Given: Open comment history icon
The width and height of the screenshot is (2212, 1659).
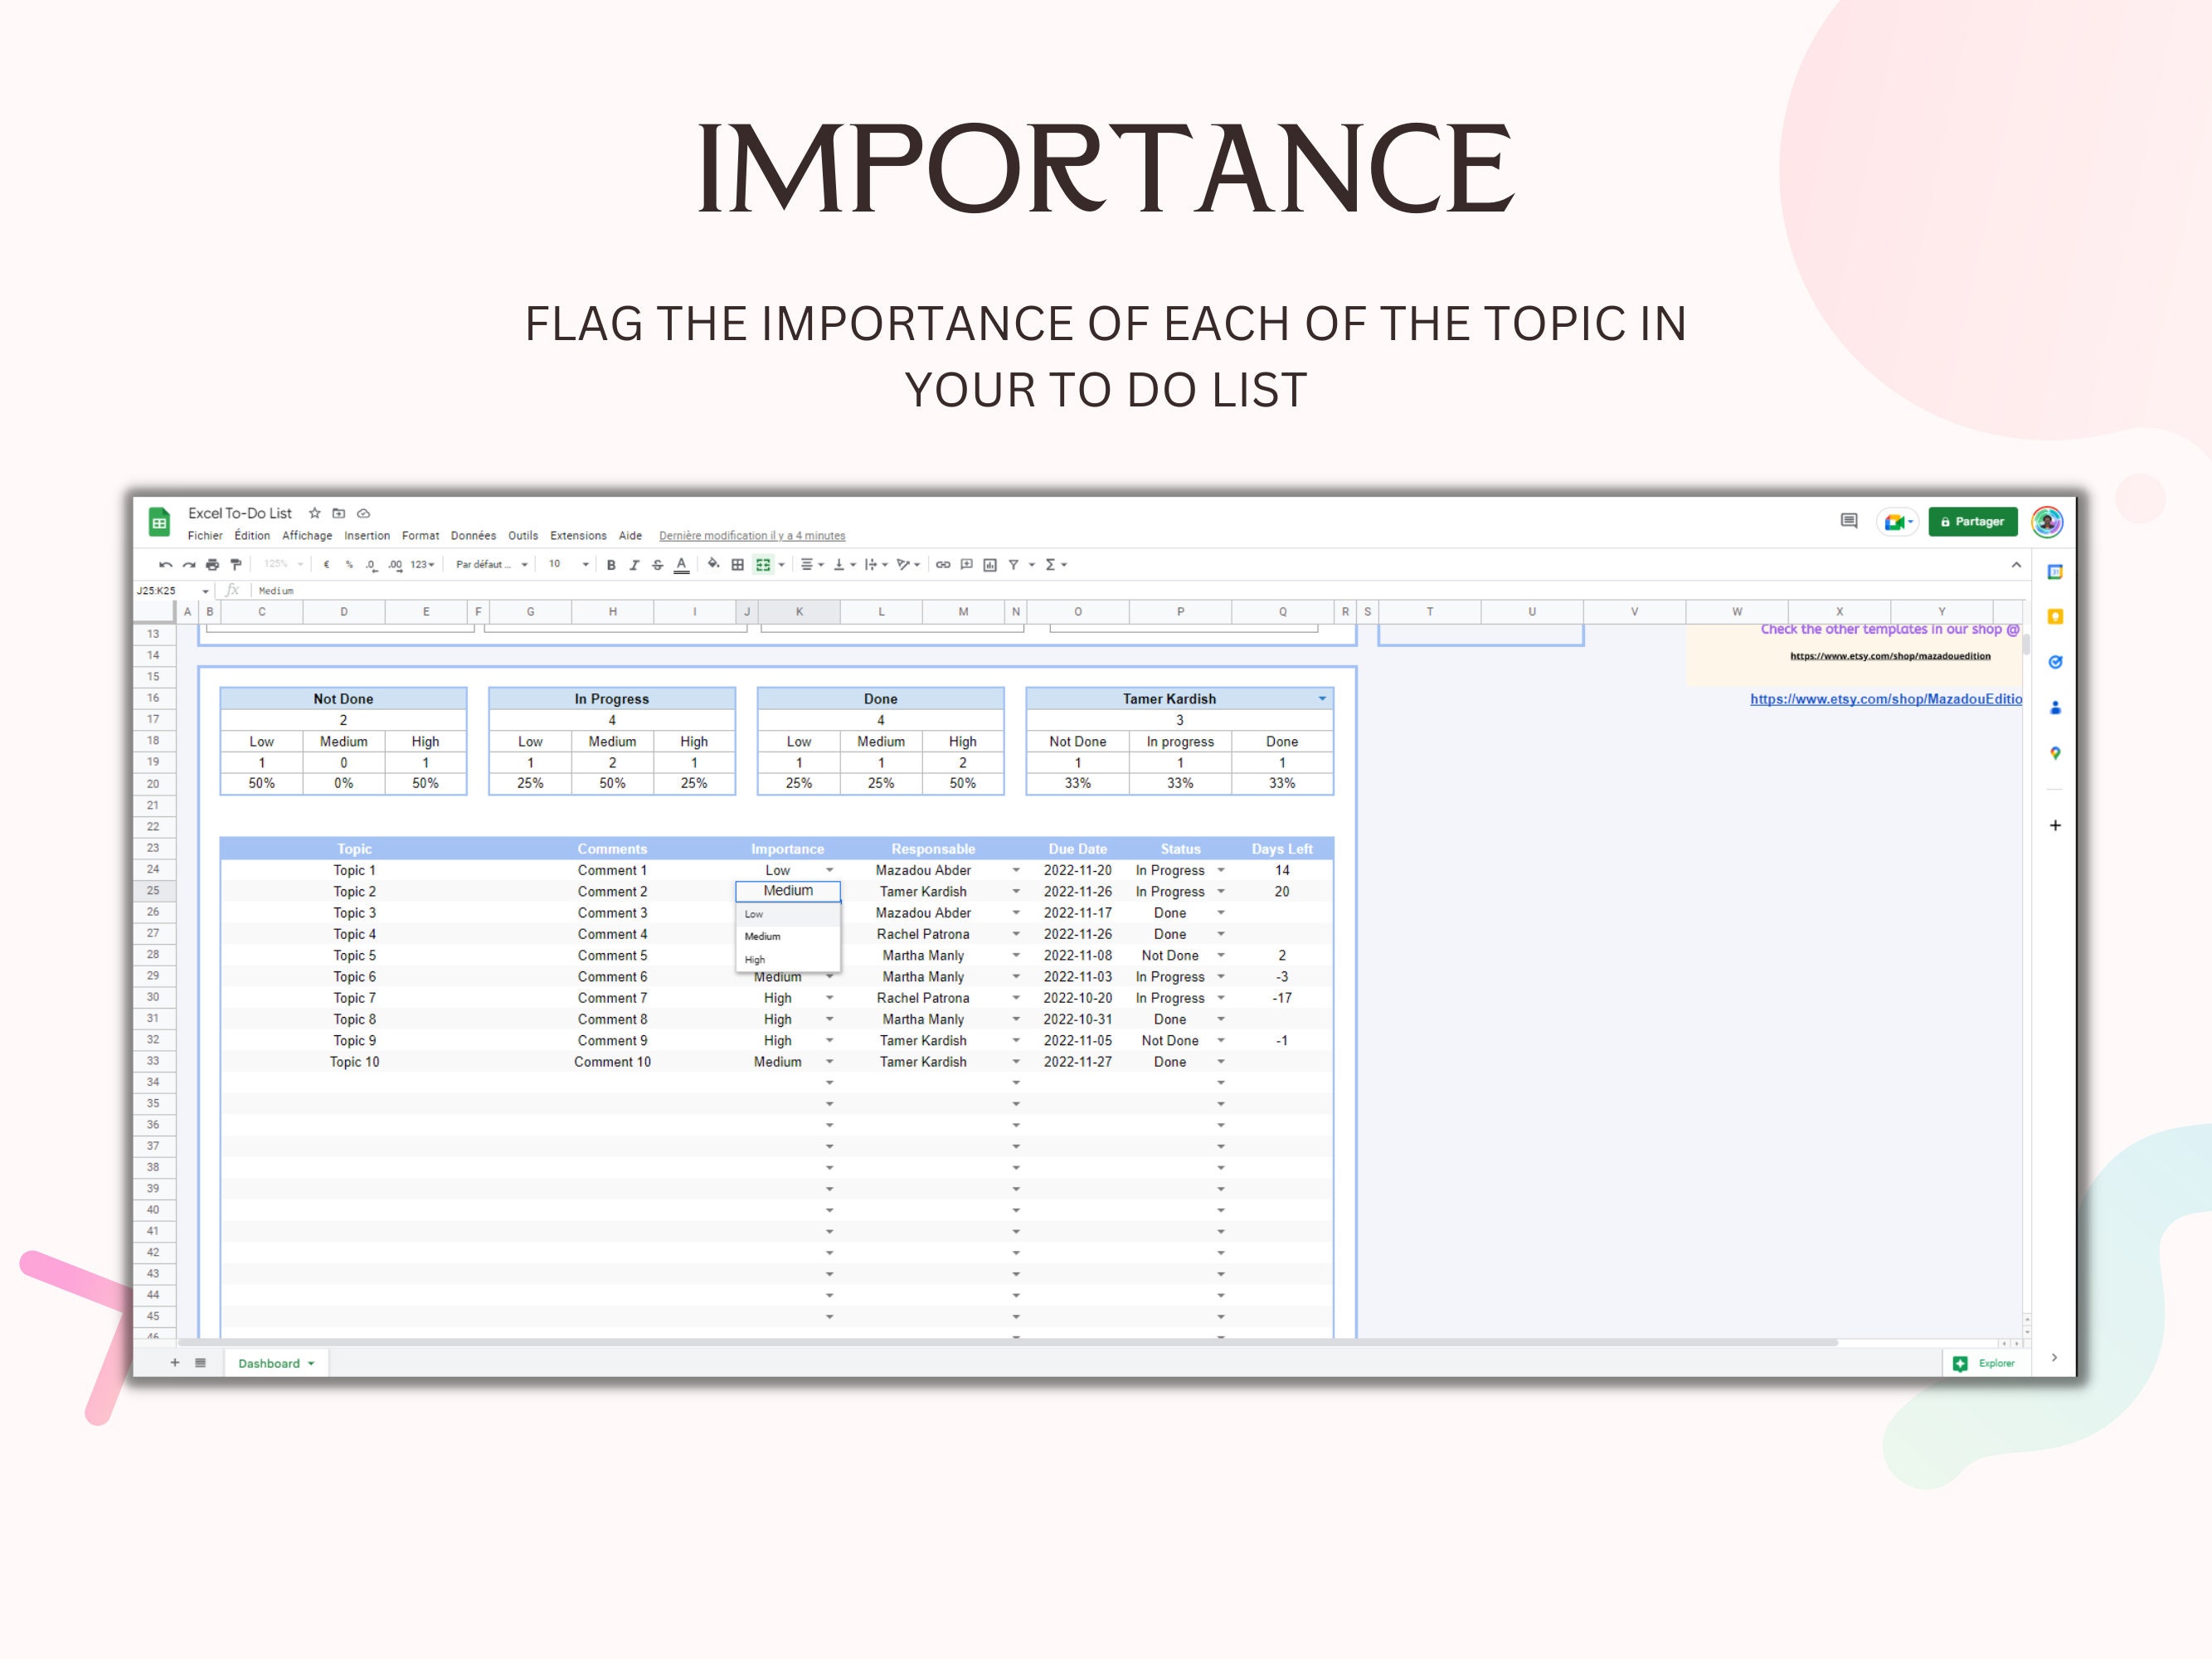Looking at the screenshot, I should [x=1848, y=521].
